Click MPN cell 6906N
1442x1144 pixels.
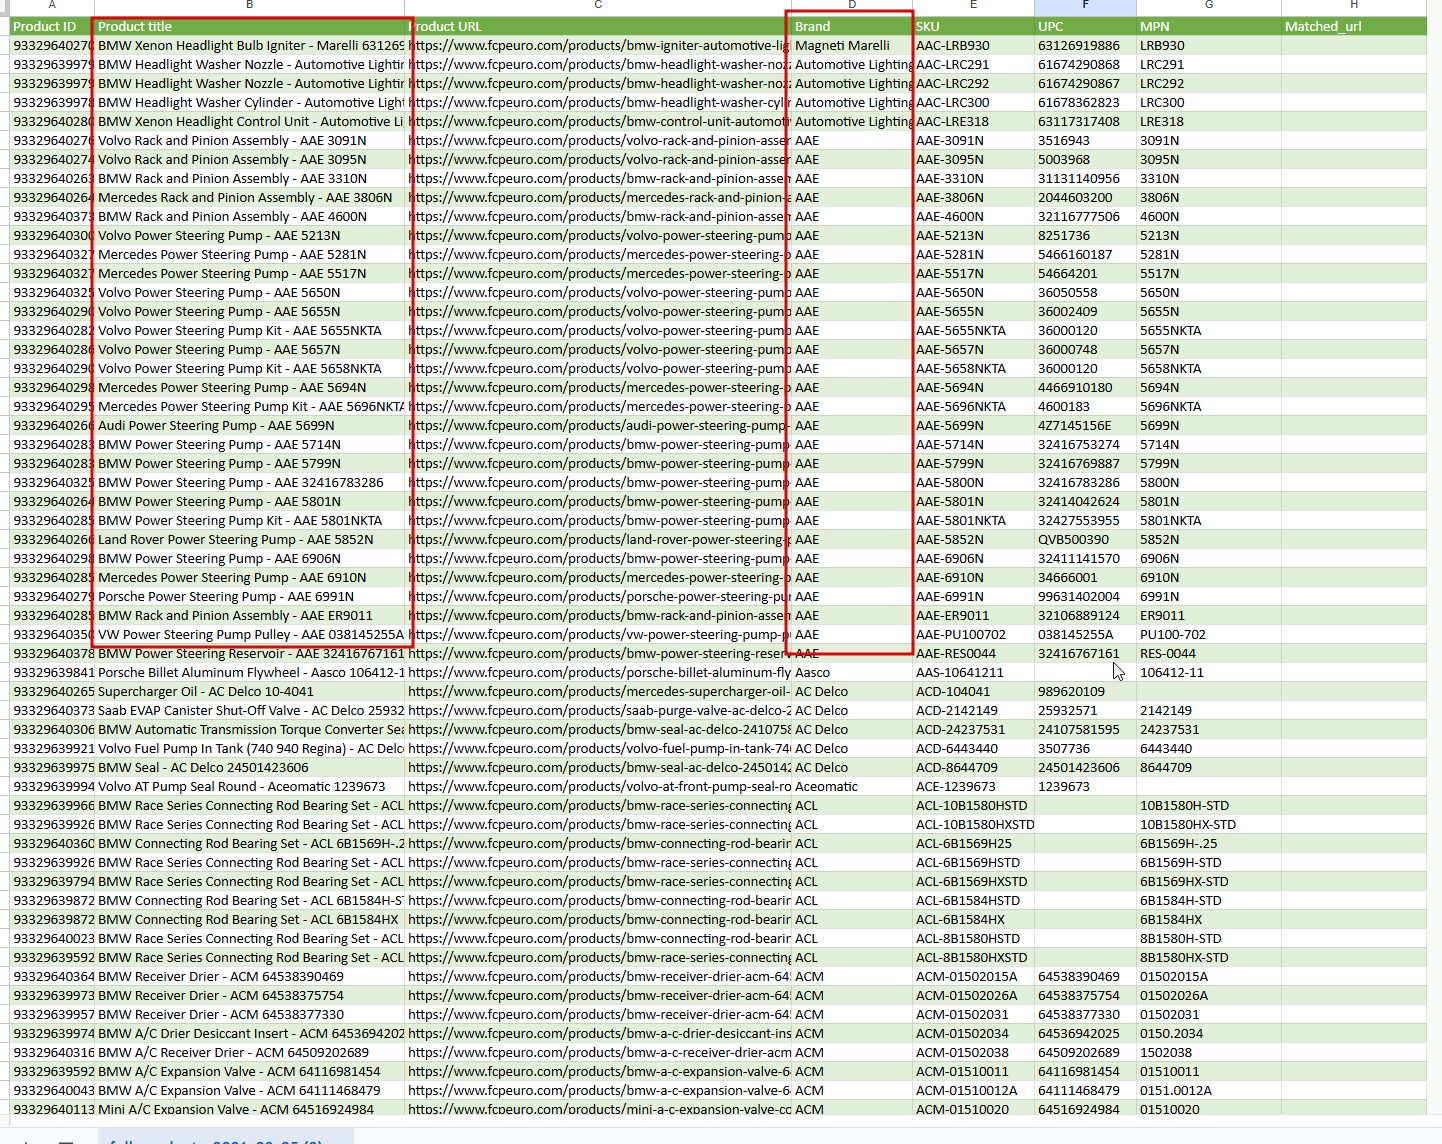tap(1209, 558)
